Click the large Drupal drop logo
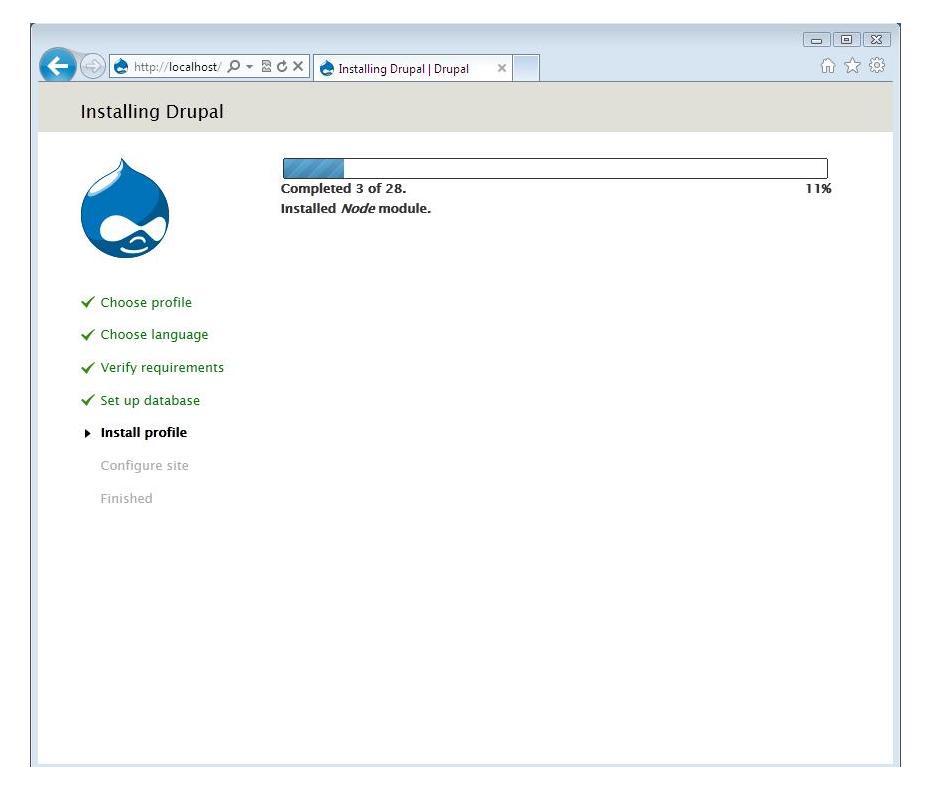Image resolution: width=936 pixels, height=801 pixels. click(125, 209)
